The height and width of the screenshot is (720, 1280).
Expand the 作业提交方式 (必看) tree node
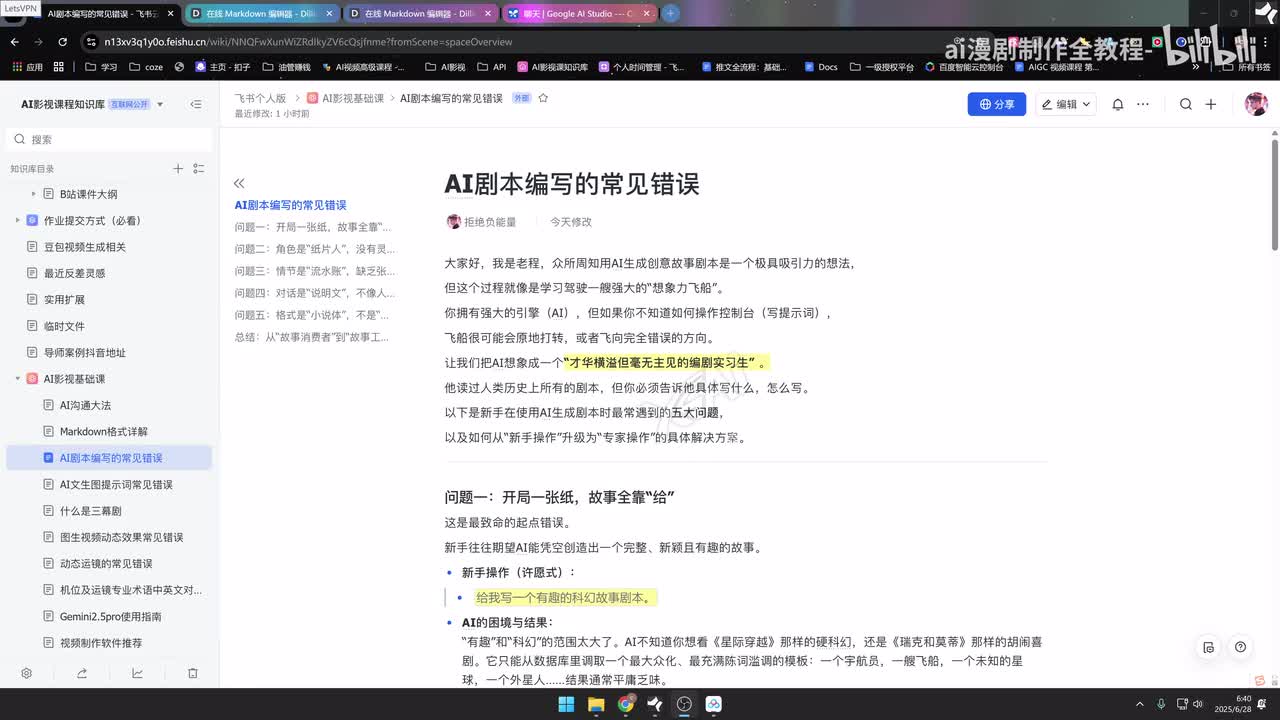pyautogui.click(x=17, y=220)
